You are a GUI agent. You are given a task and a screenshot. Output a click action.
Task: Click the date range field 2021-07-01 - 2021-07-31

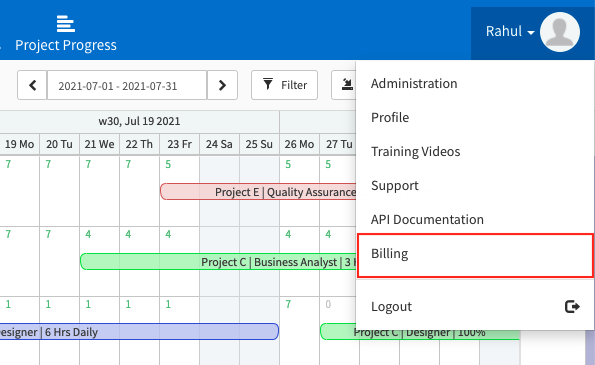point(127,85)
